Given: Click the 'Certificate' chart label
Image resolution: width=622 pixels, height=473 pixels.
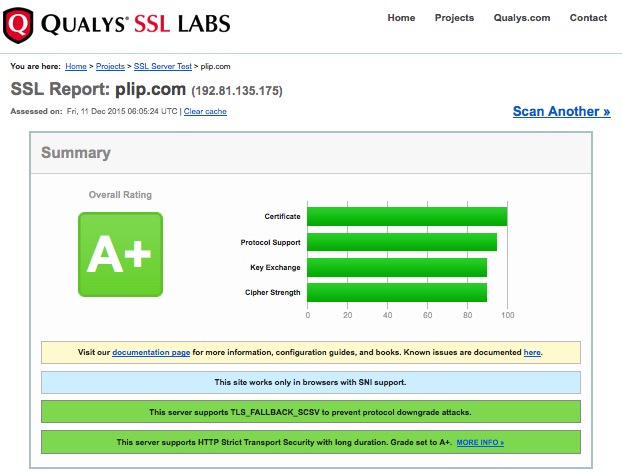Looking at the screenshot, I should click(282, 217).
